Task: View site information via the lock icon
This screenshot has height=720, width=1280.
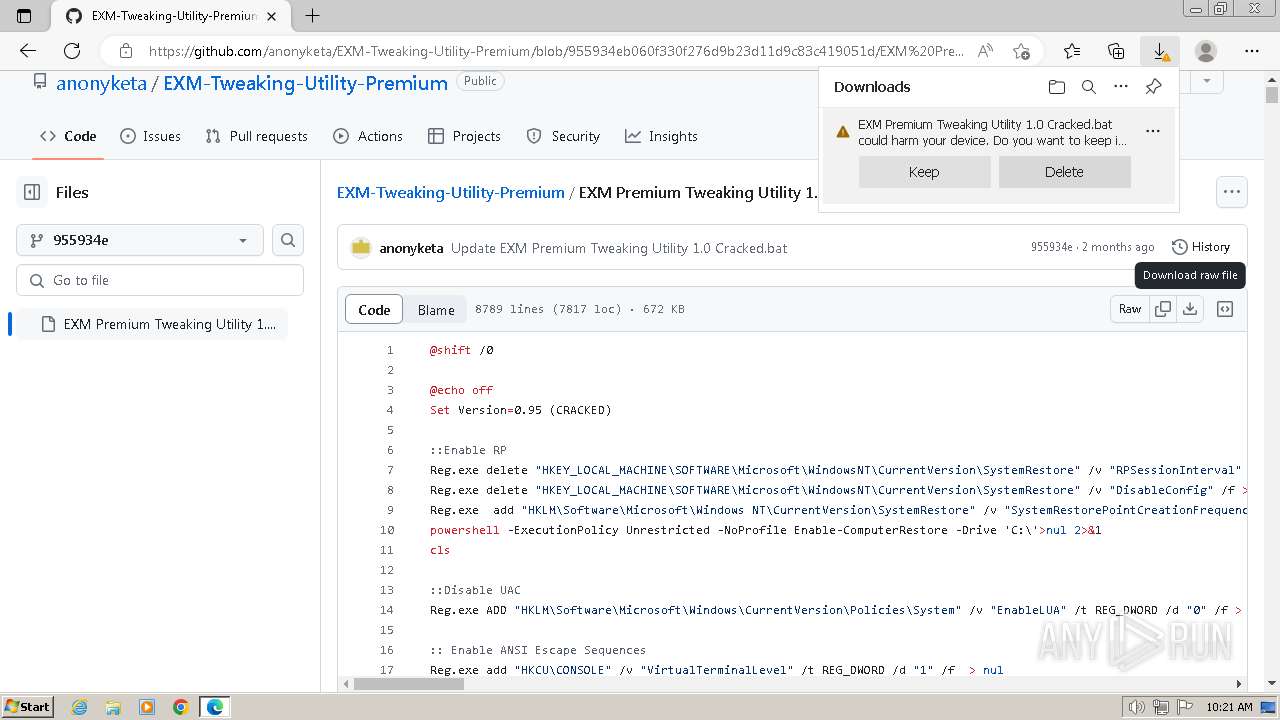Action: 125,51
